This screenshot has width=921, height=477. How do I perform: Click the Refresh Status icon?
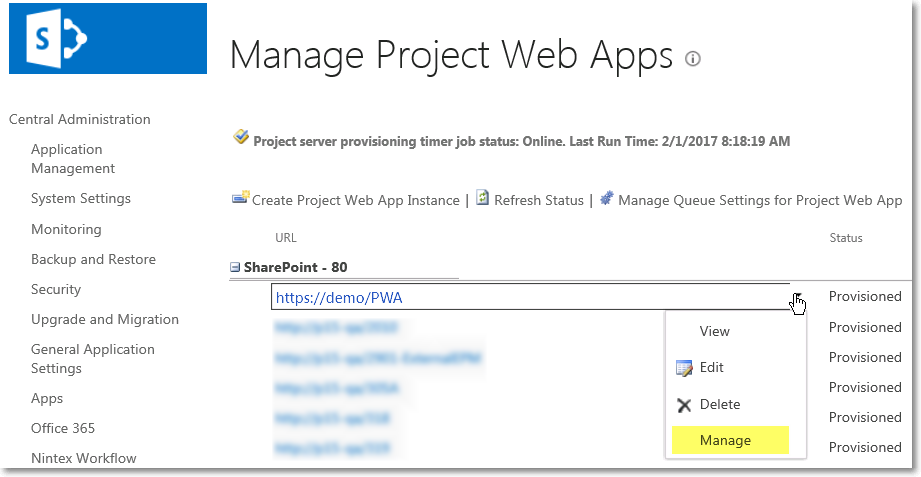click(x=482, y=198)
